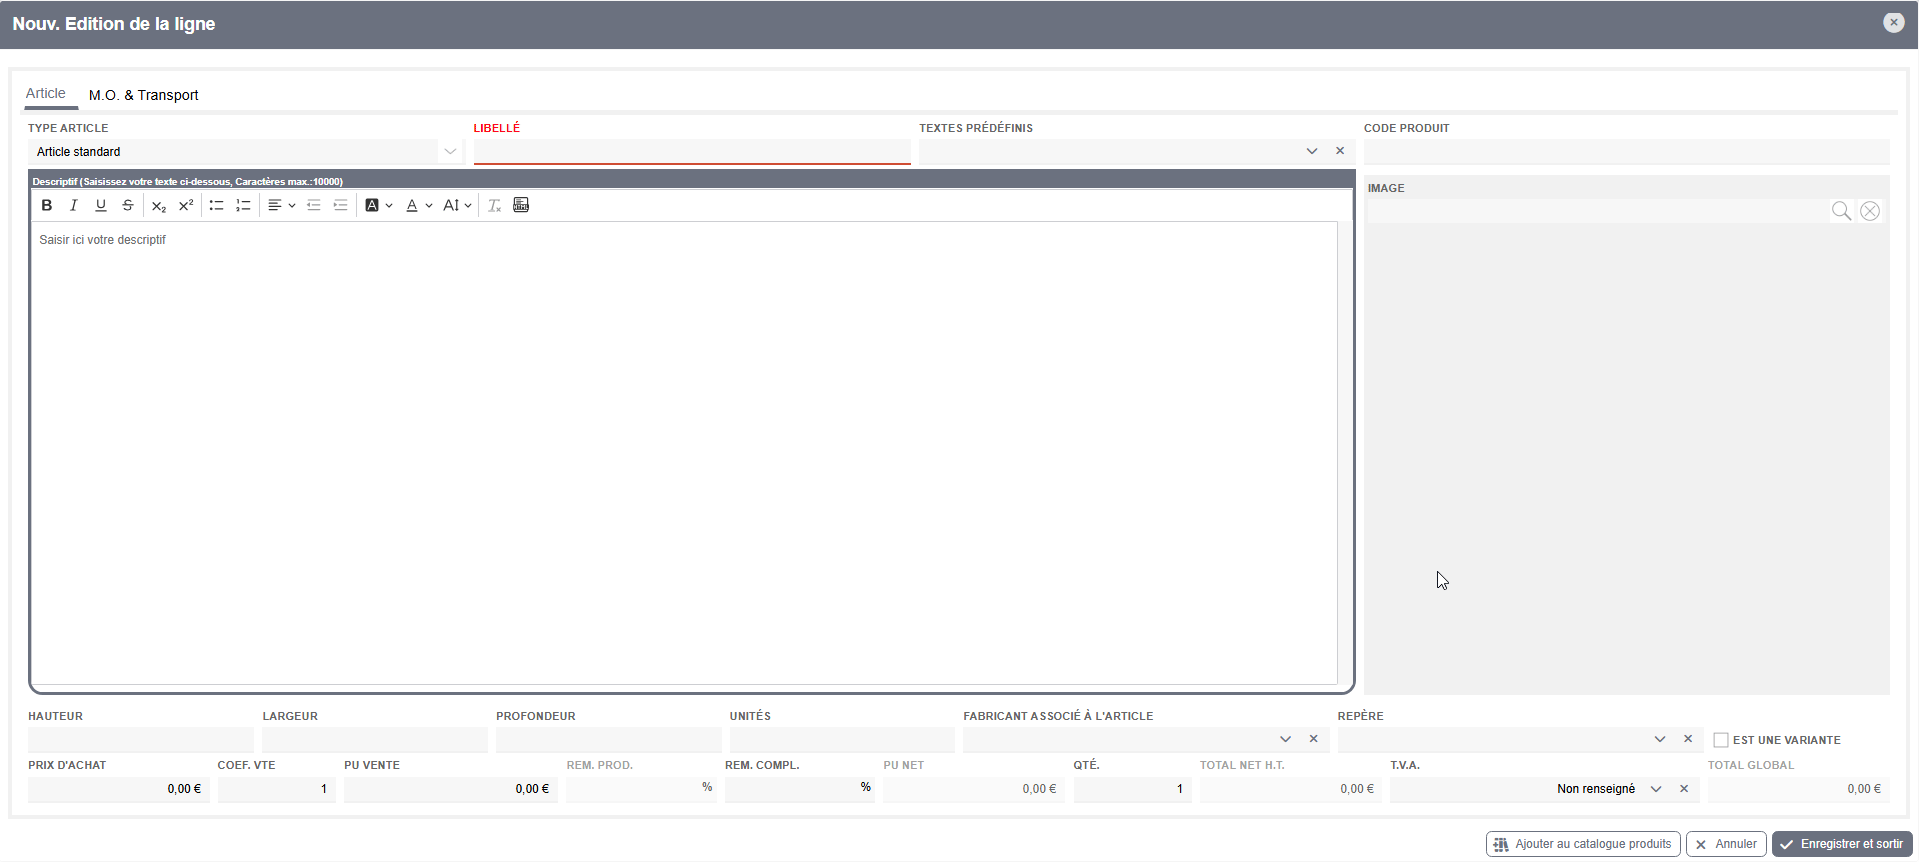This screenshot has height=863, width=1919.
Task: Apply italic formatting
Action: pyautogui.click(x=73, y=205)
